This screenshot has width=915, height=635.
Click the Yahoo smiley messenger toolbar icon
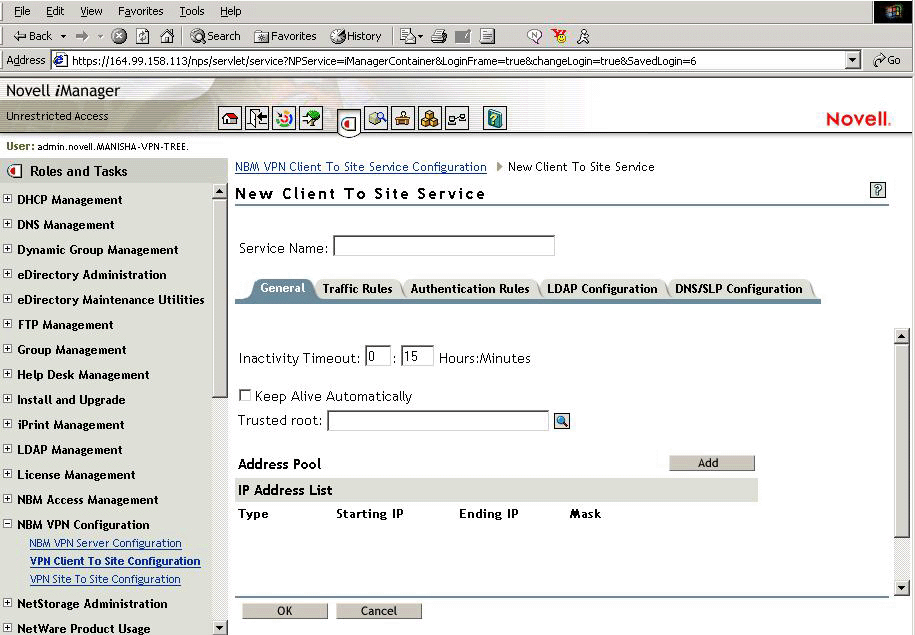pos(559,36)
